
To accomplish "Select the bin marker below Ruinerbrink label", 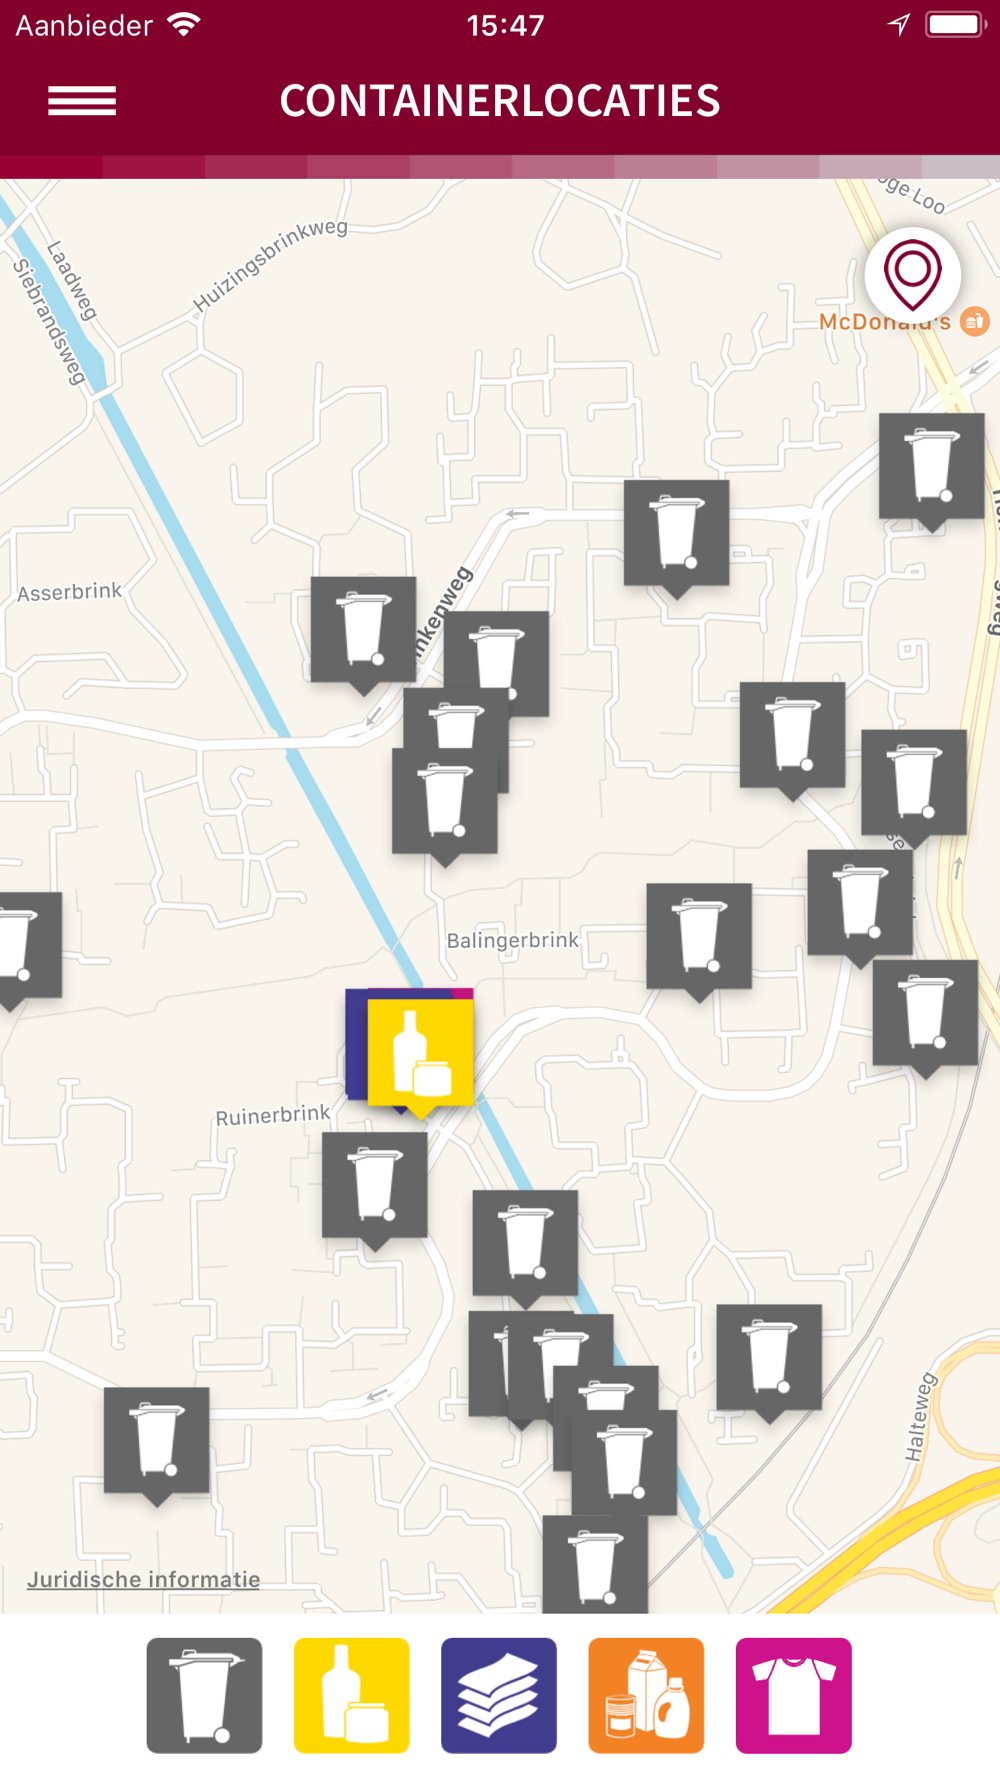I will (x=374, y=1188).
